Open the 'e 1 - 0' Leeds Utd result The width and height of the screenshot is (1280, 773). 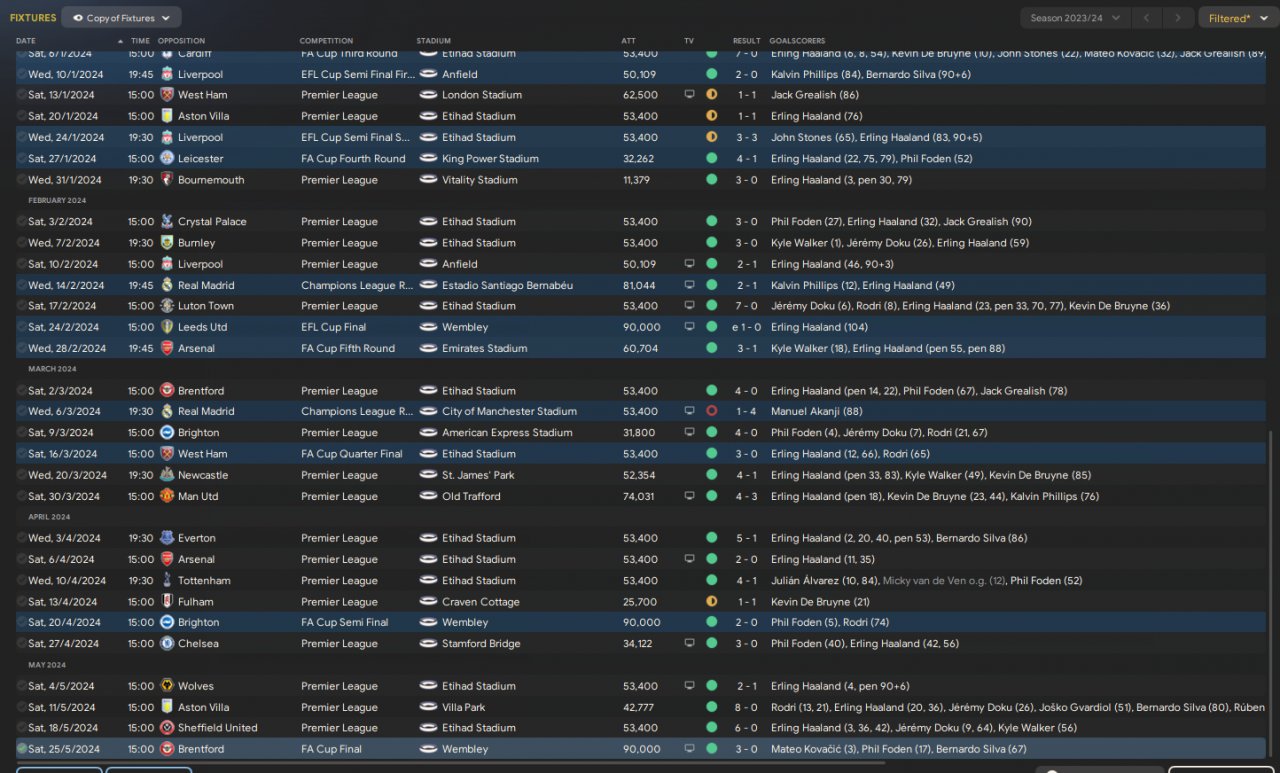[744, 327]
